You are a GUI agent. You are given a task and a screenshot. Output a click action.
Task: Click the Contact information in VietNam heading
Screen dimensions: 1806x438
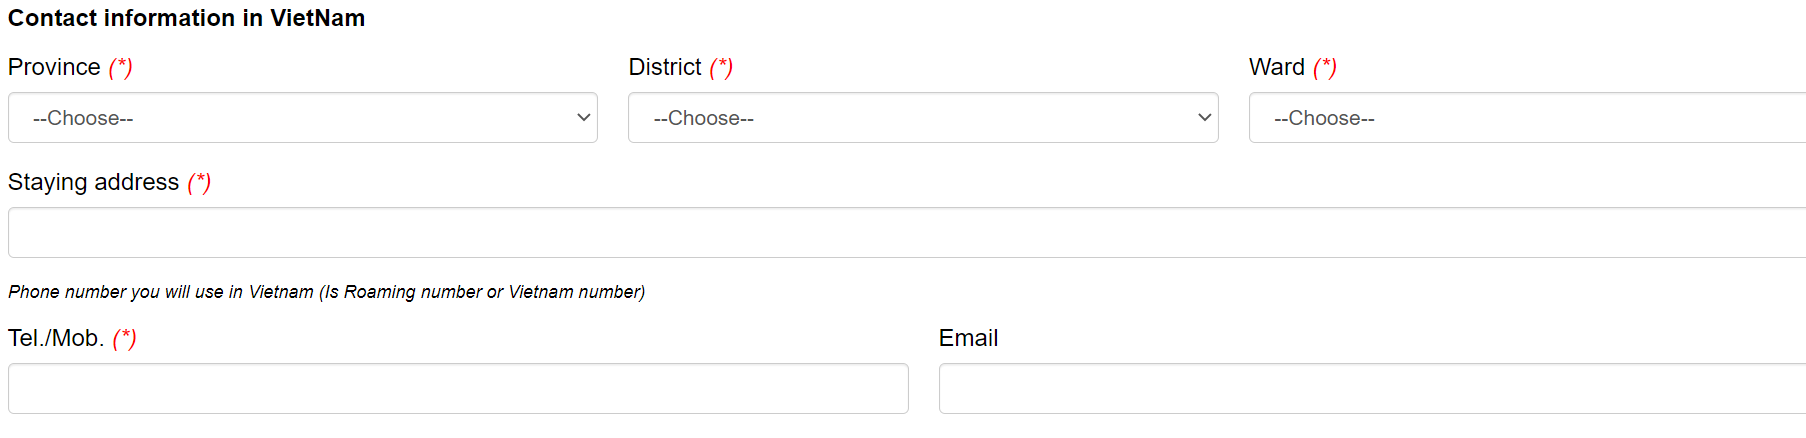[186, 18]
